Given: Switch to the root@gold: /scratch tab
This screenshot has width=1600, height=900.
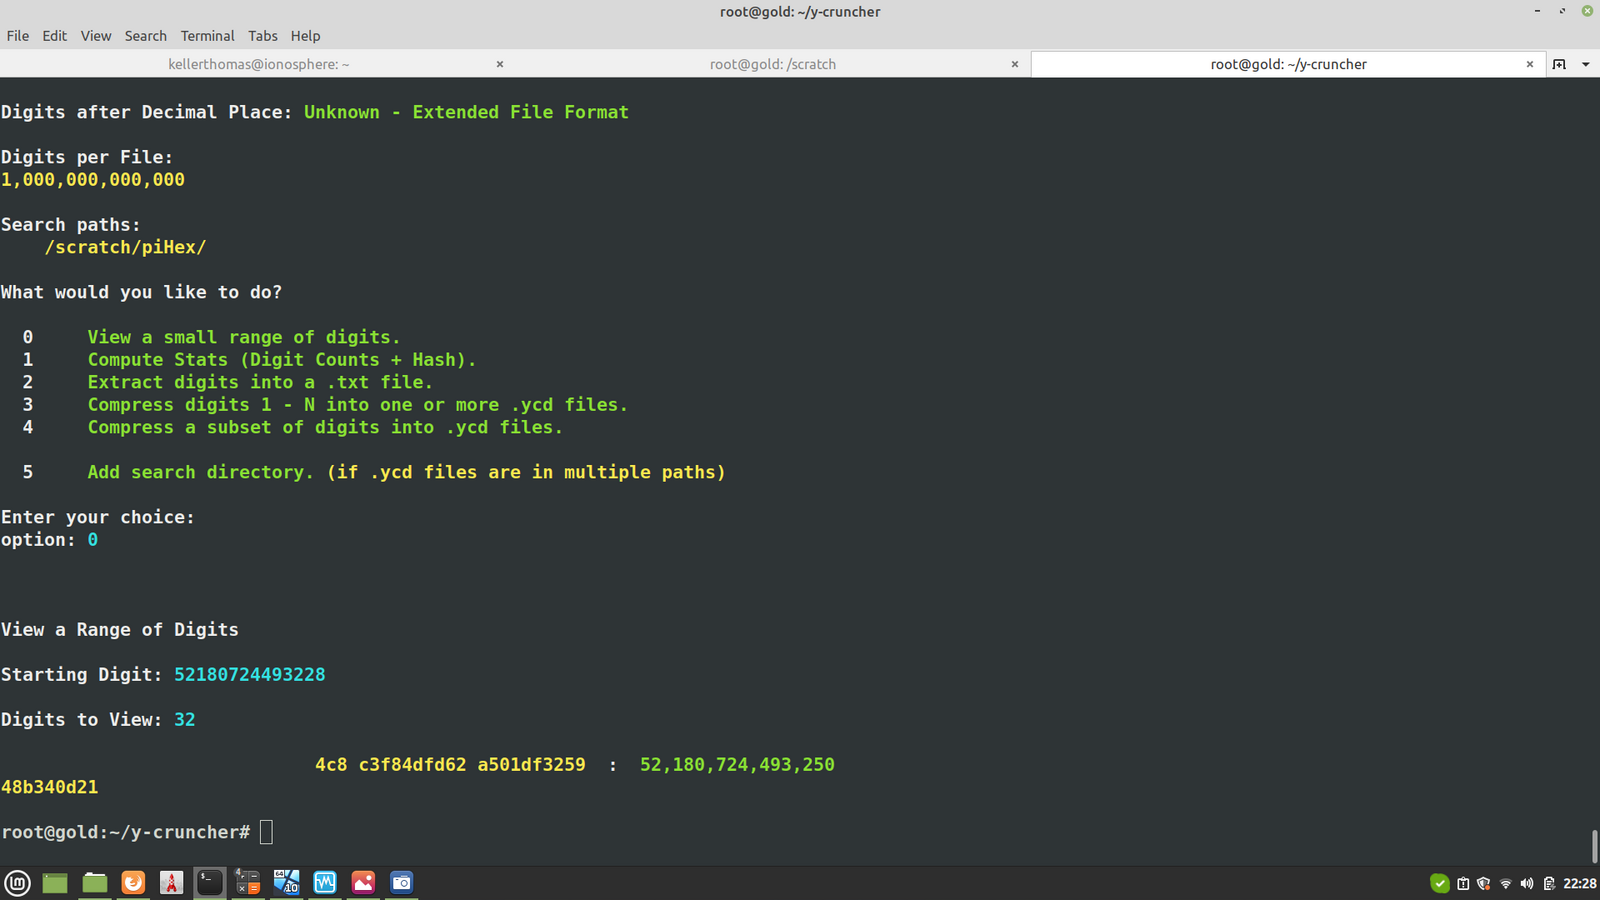Looking at the screenshot, I should point(772,64).
